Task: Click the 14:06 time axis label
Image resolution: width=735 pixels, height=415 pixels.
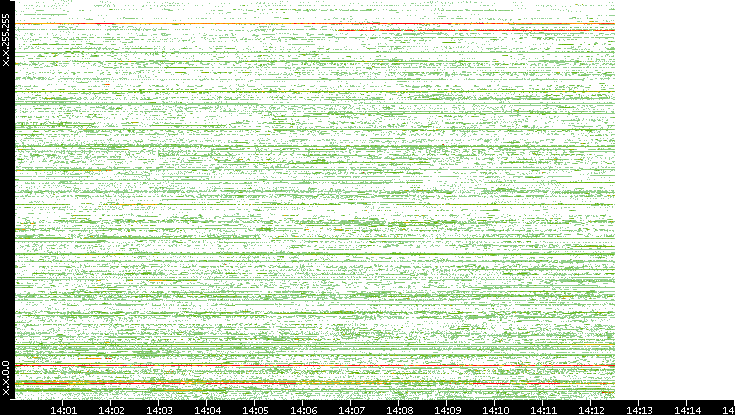Action: (x=303, y=410)
